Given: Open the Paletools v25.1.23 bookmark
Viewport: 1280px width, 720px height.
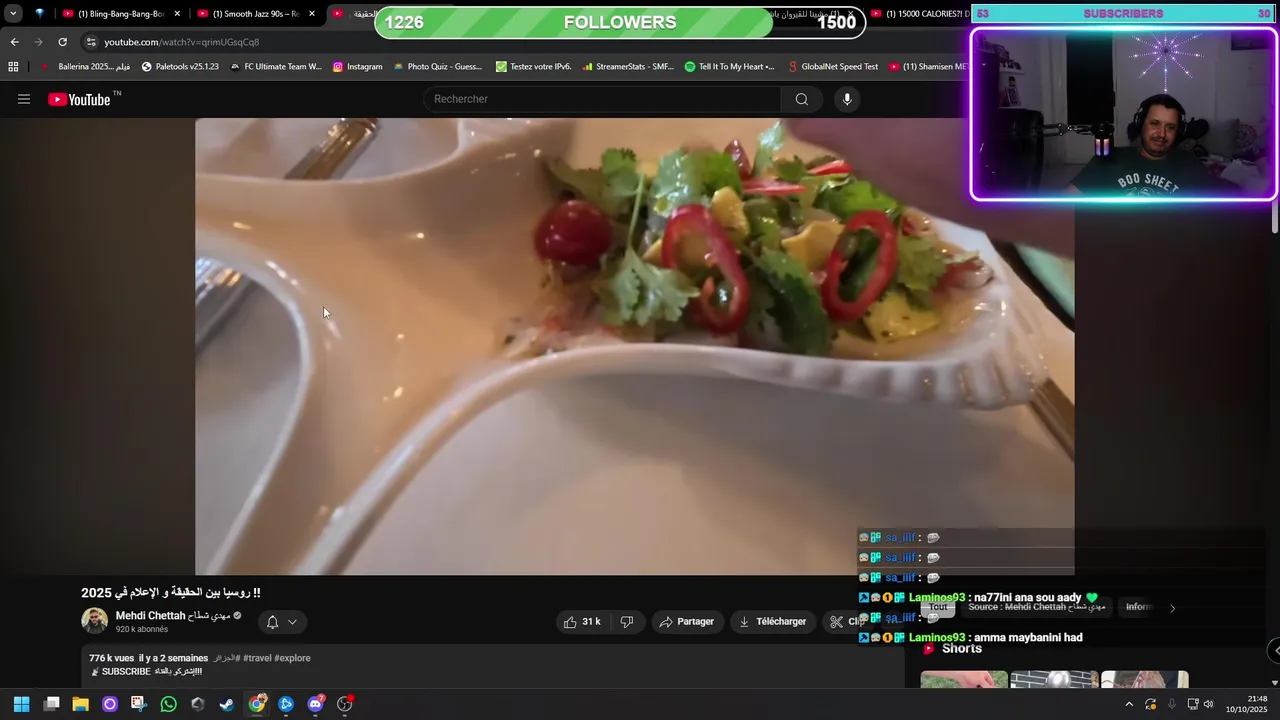Looking at the screenshot, I should pos(180,67).
